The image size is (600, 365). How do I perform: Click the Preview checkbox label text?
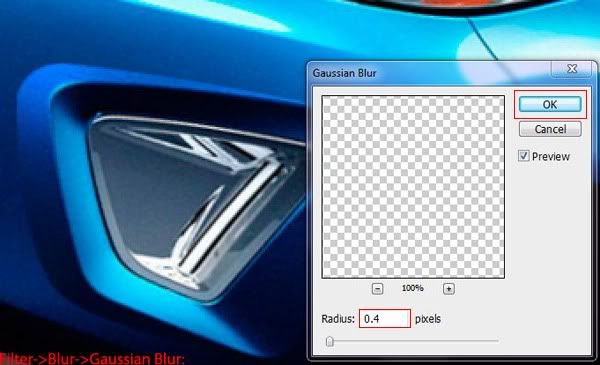(x=551, y=156)
